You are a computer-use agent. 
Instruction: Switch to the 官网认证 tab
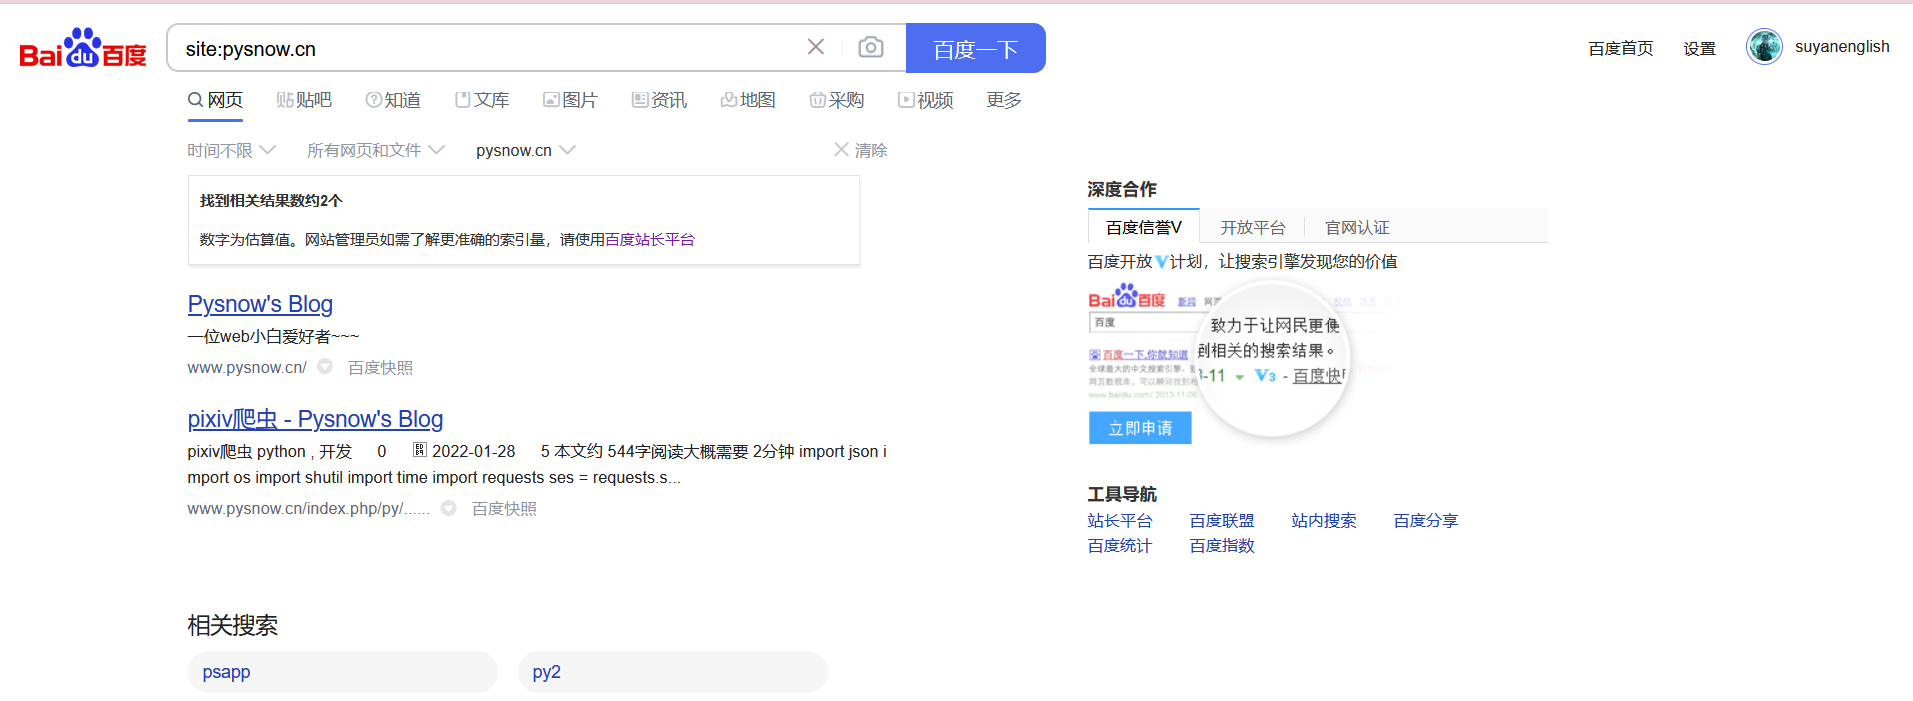pos(1357,228)
